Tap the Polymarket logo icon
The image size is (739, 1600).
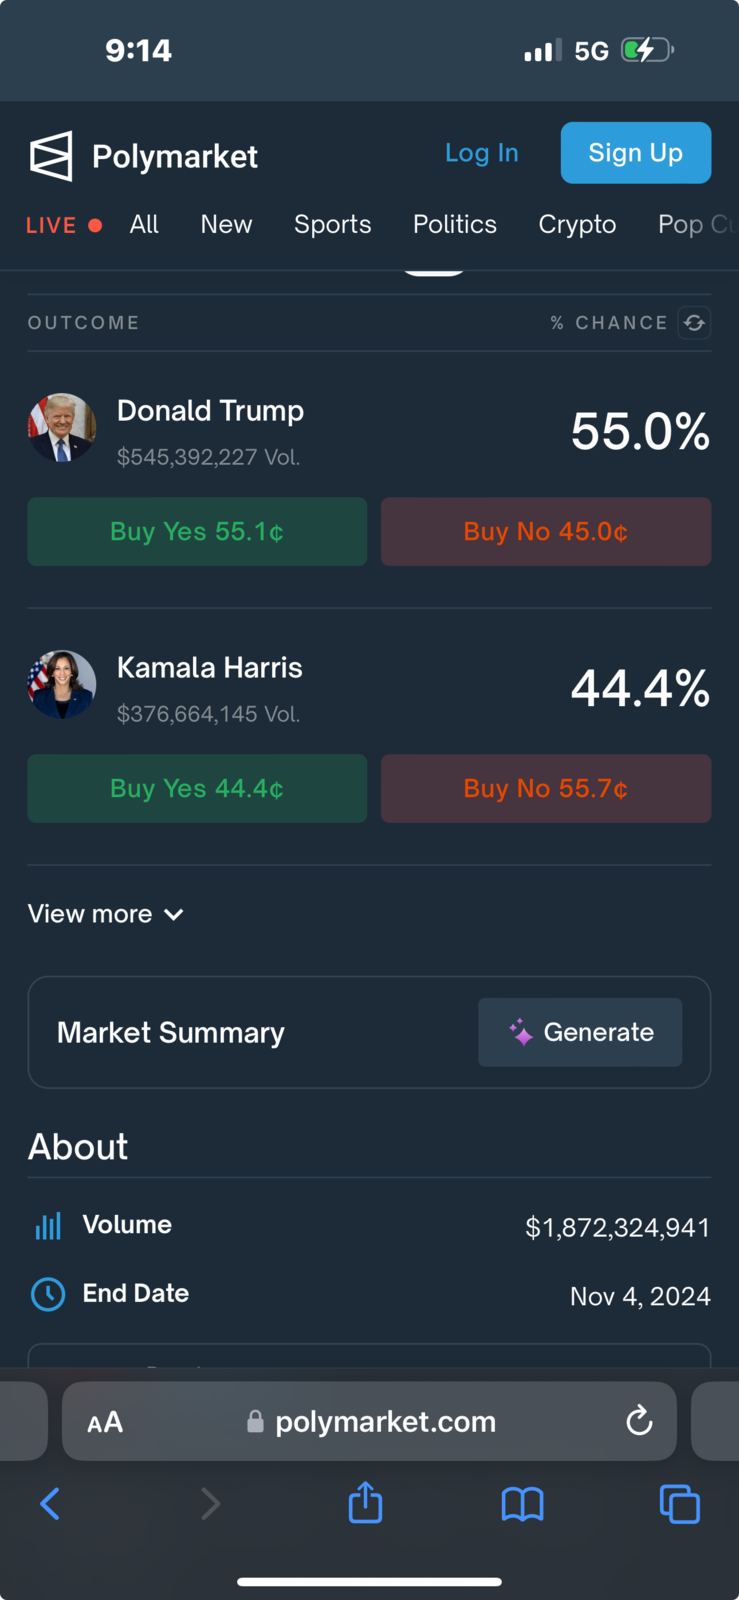tap(51, 156)
